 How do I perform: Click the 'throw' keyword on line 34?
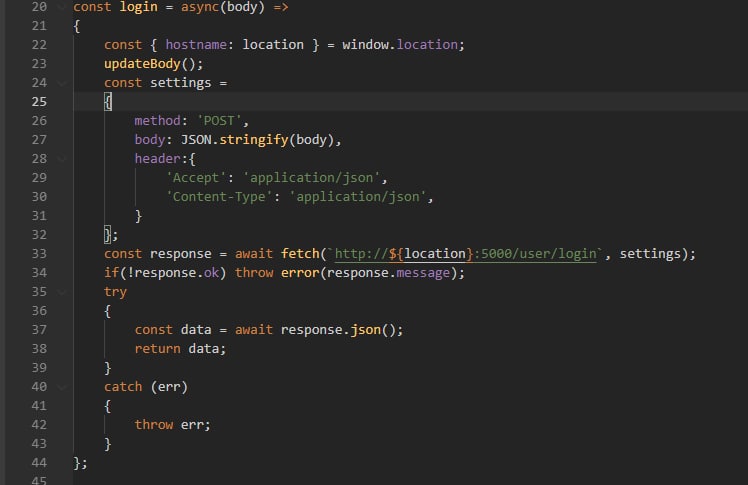coord(254,273)
